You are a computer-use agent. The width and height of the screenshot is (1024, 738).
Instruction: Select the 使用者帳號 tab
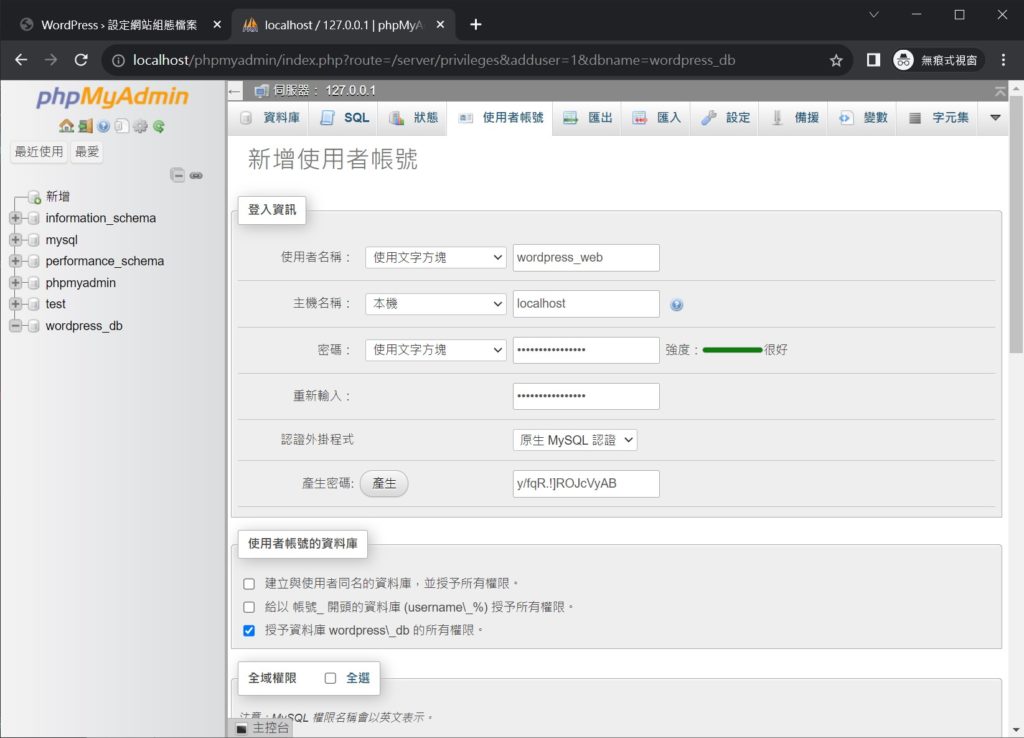(500, 118)
